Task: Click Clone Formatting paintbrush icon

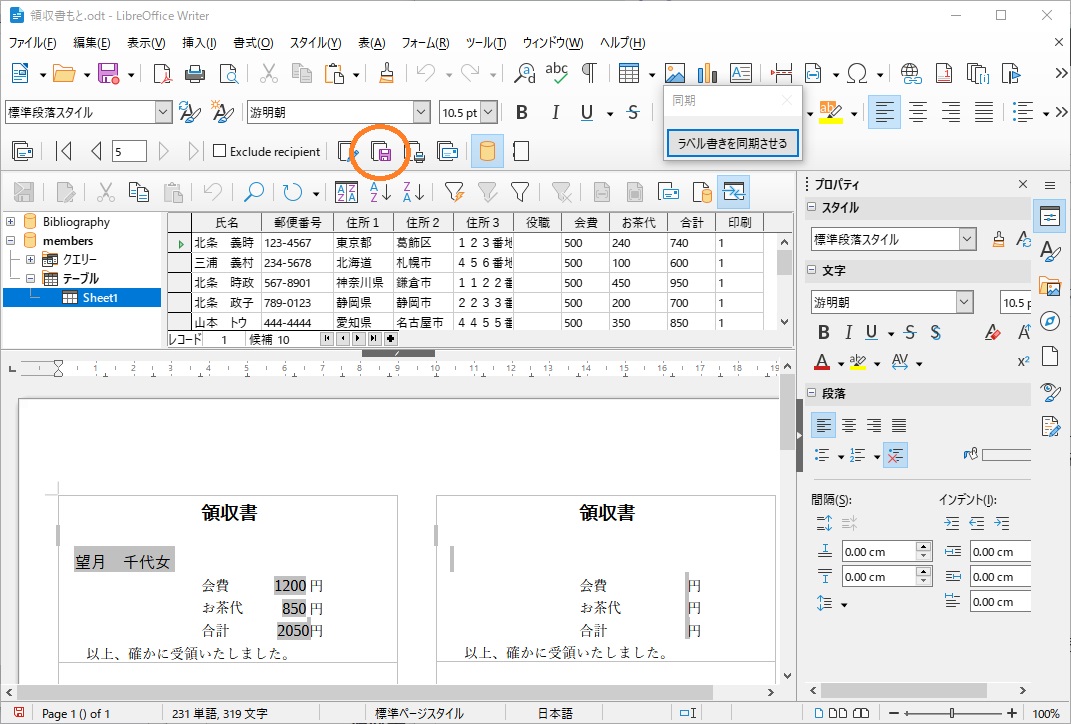Action: pos(386,73)
